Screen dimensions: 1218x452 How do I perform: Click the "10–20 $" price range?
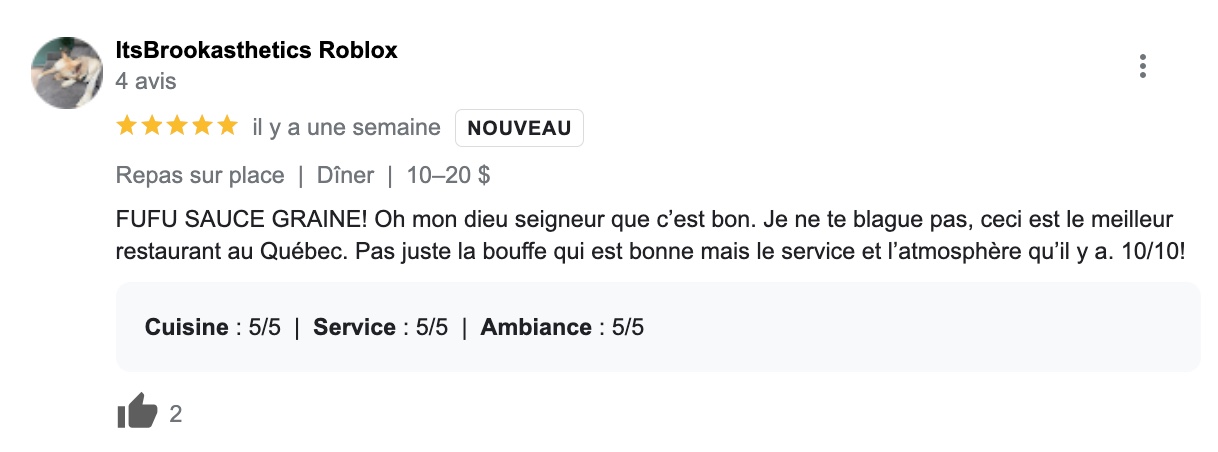coord(448,175)
